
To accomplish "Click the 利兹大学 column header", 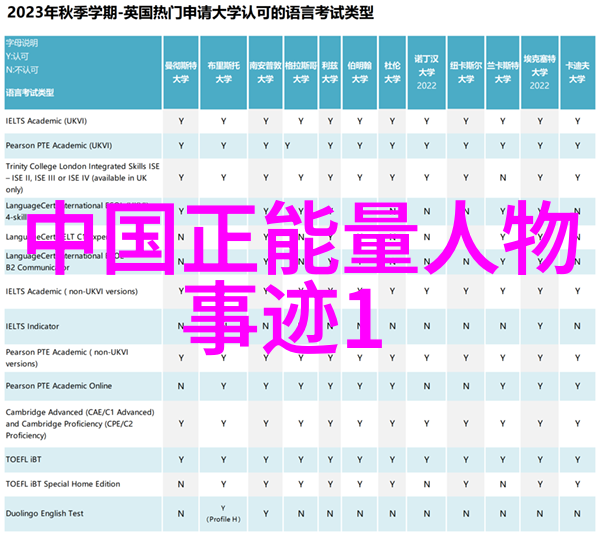I will (330, 73).
